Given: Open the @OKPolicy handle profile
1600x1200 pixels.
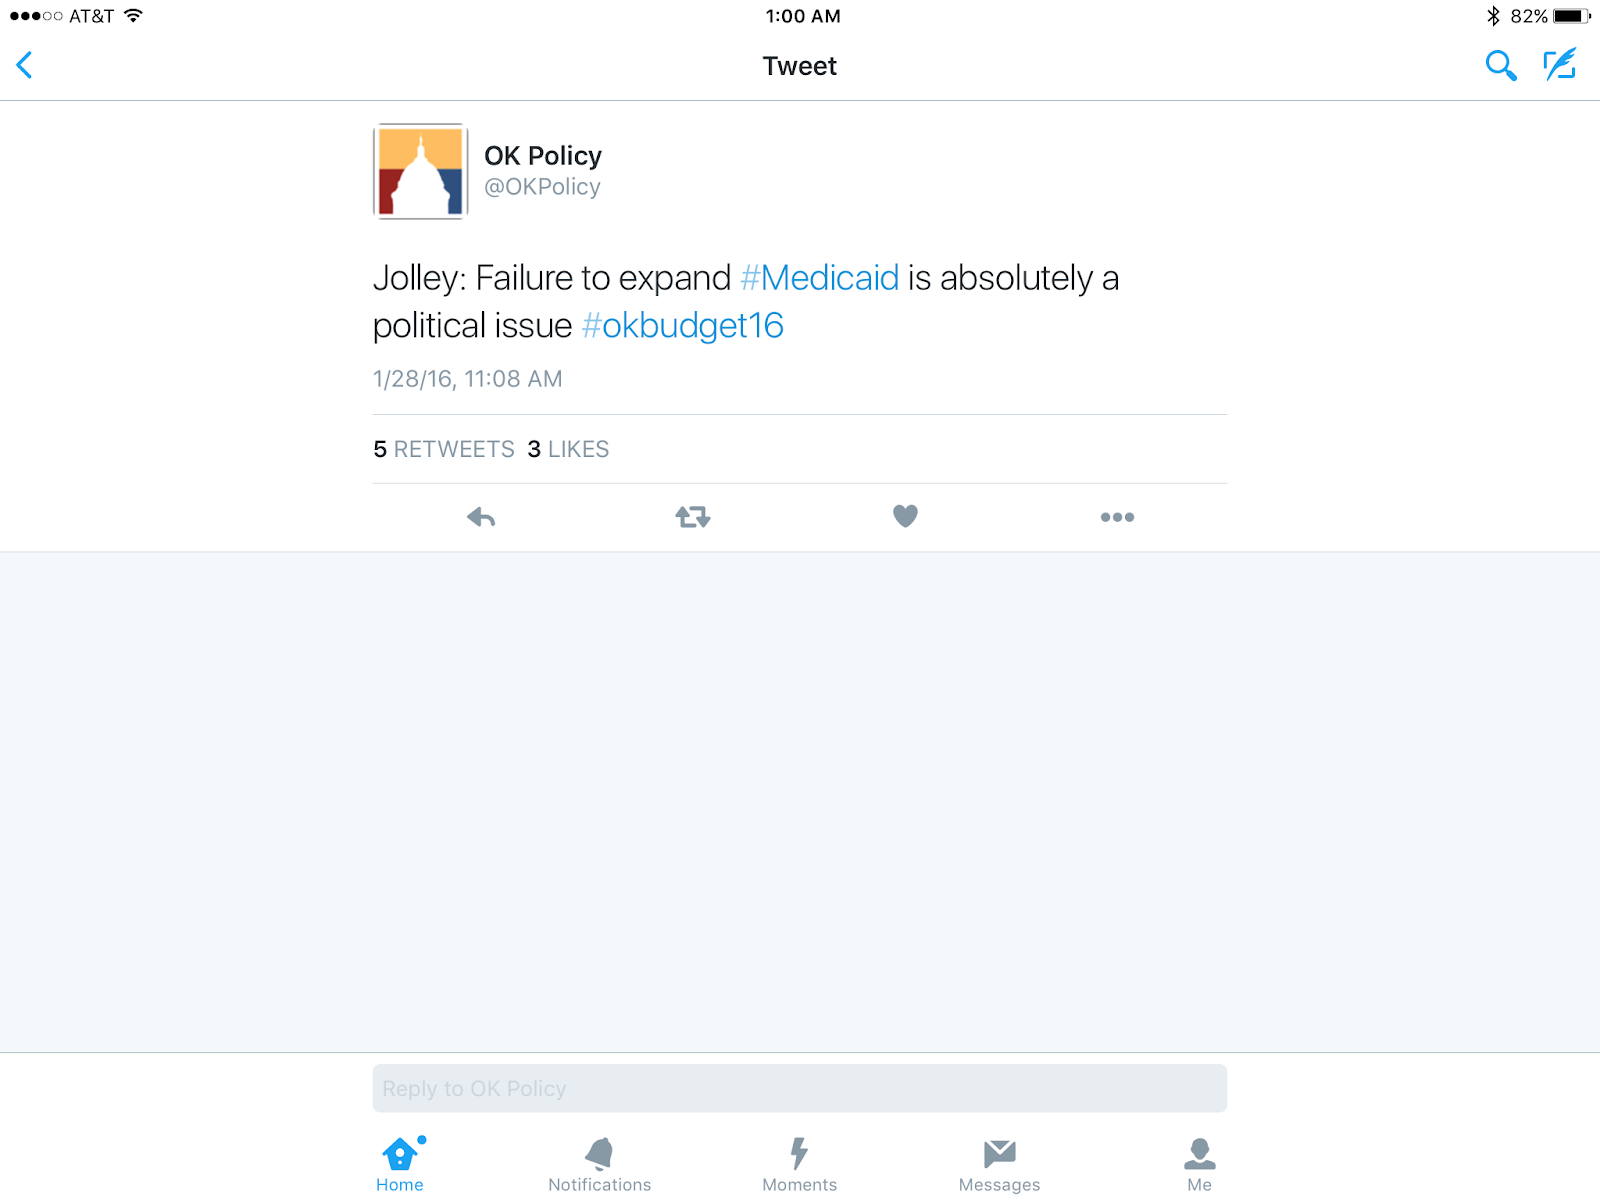Looking at the screenshot, I should [542, 187].
